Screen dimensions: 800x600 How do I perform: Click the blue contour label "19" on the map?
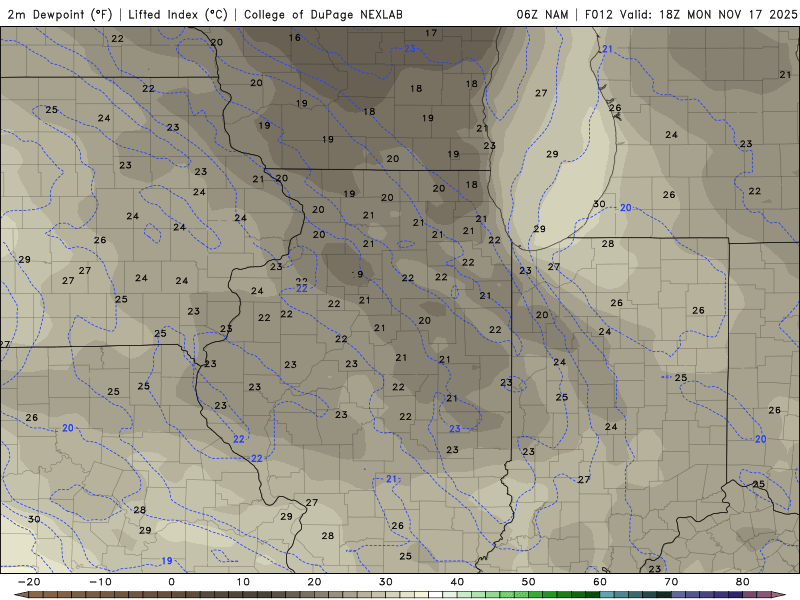[167, 561]
